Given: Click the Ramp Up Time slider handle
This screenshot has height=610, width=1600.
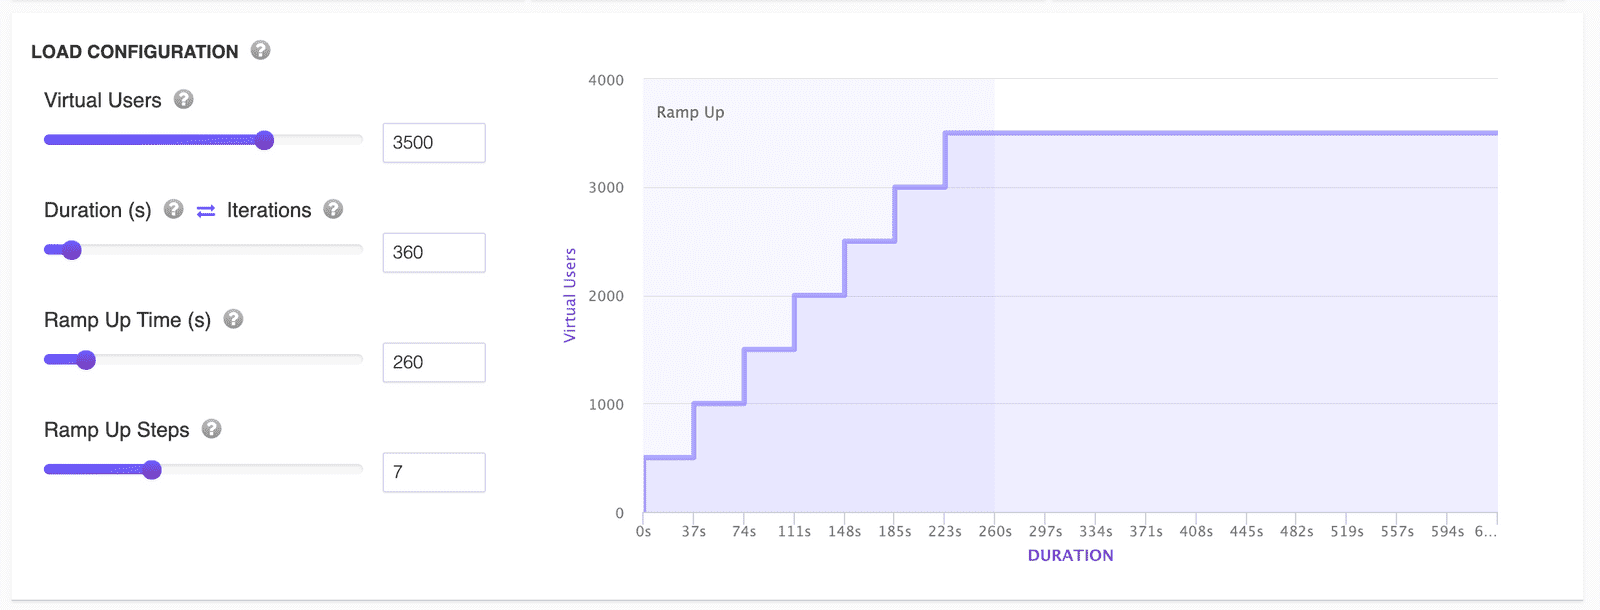Looking at the screenshot, I should pyautogui.click(x=86, y=360).
